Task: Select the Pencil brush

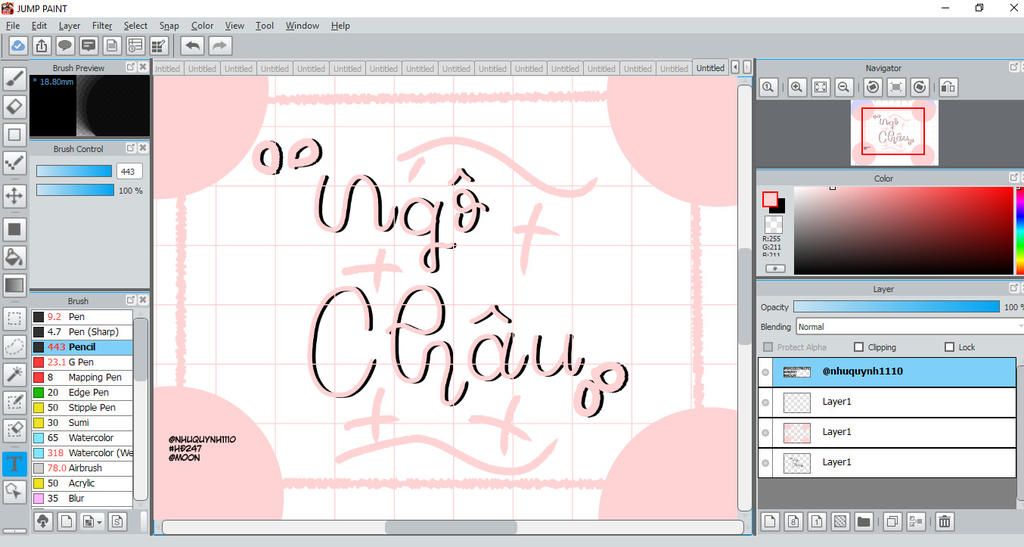Action: point(82,347)
